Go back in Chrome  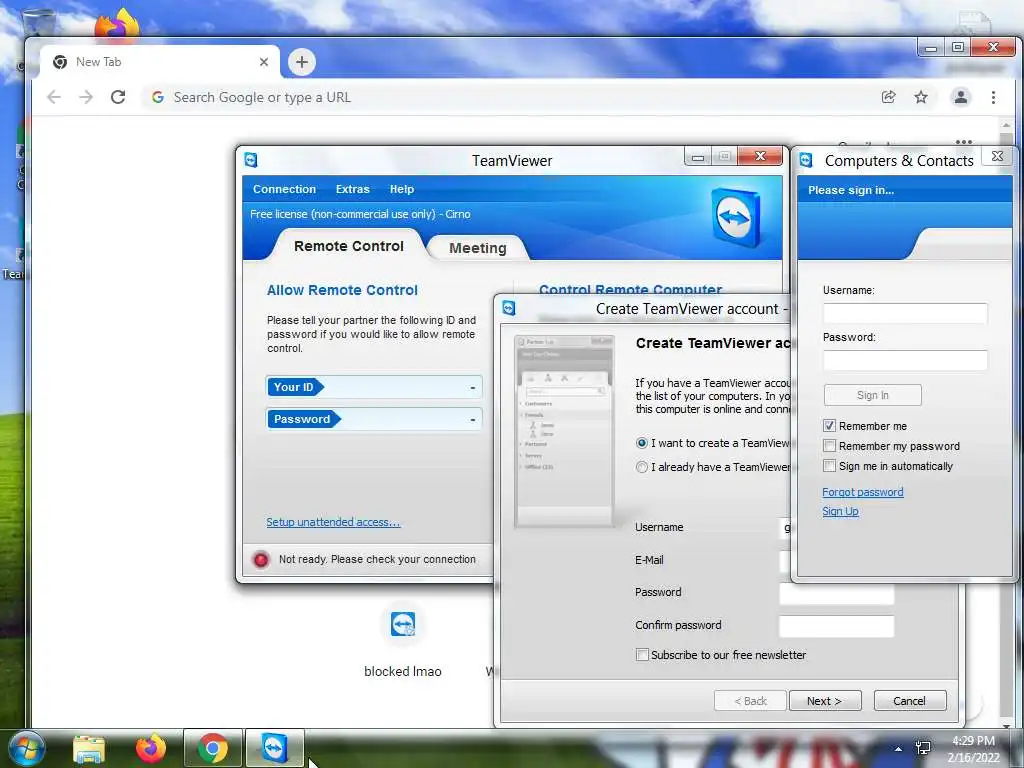coord(54,97)
